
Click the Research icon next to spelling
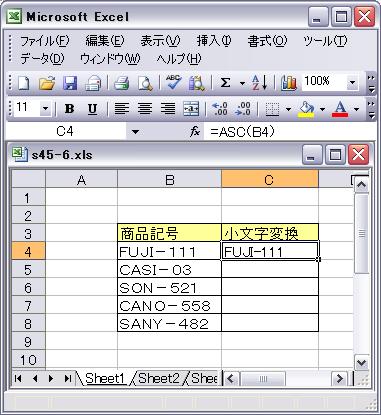pos(197,83)
